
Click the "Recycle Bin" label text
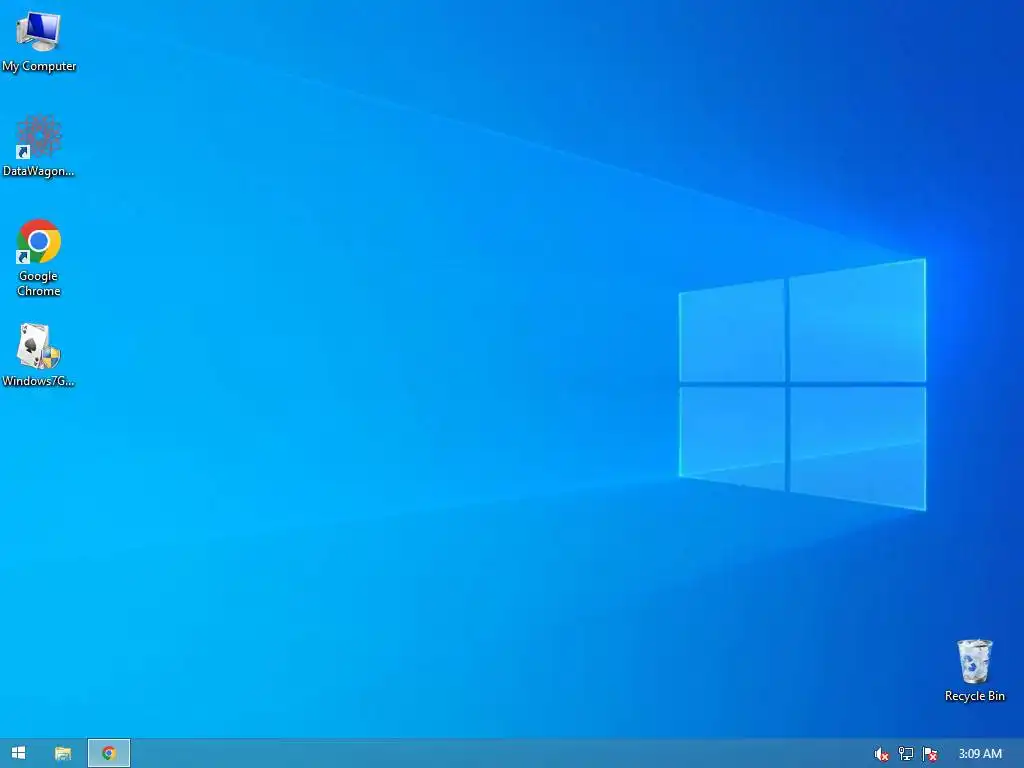coord(974,696)
